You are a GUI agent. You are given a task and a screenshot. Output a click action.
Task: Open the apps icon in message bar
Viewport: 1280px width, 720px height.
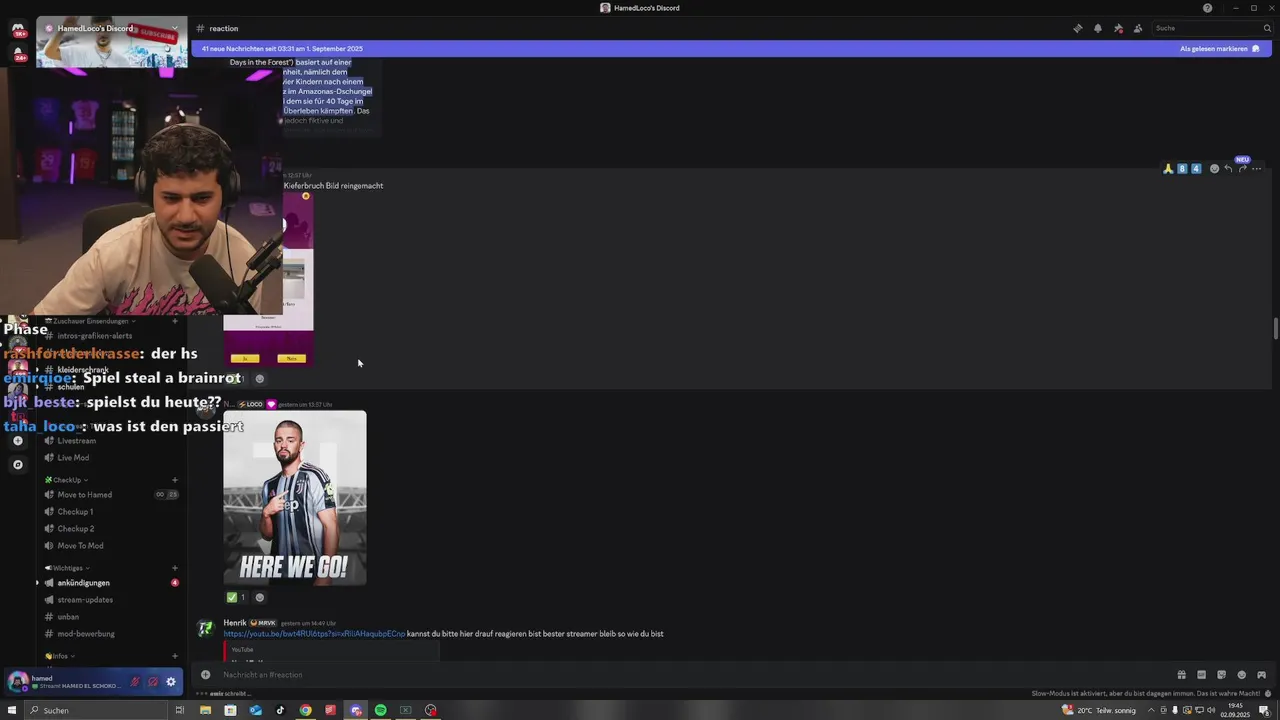[x=1261, y=674]
